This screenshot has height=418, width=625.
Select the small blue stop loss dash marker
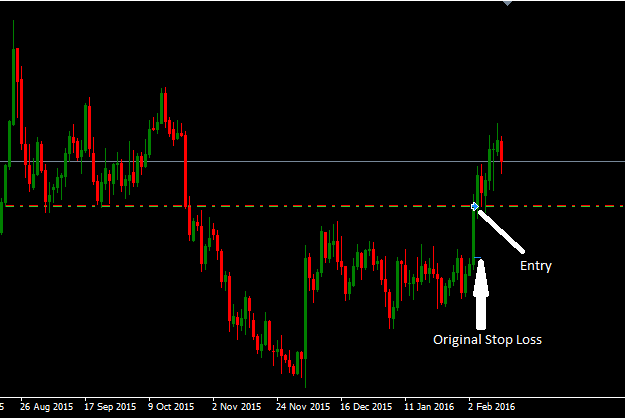point(478,258)
